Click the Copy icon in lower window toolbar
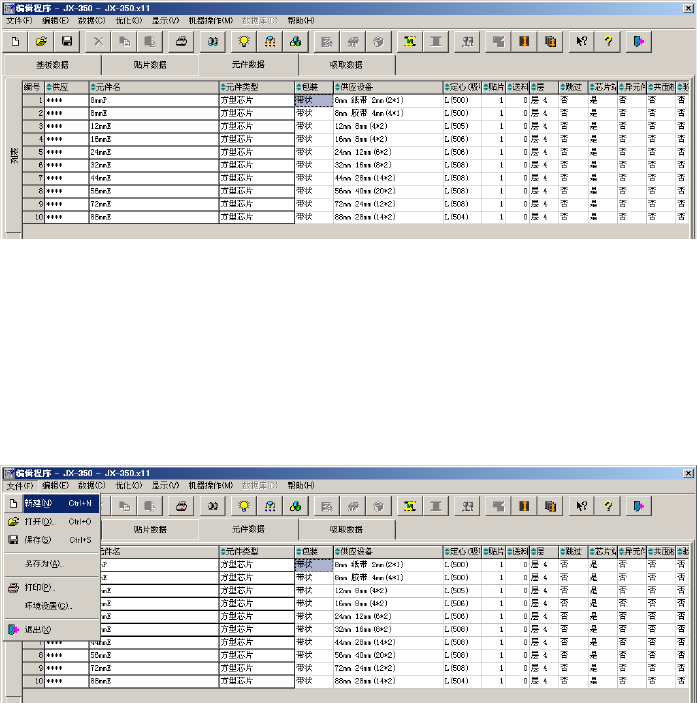The image size is (697, 703). point(124,506)
